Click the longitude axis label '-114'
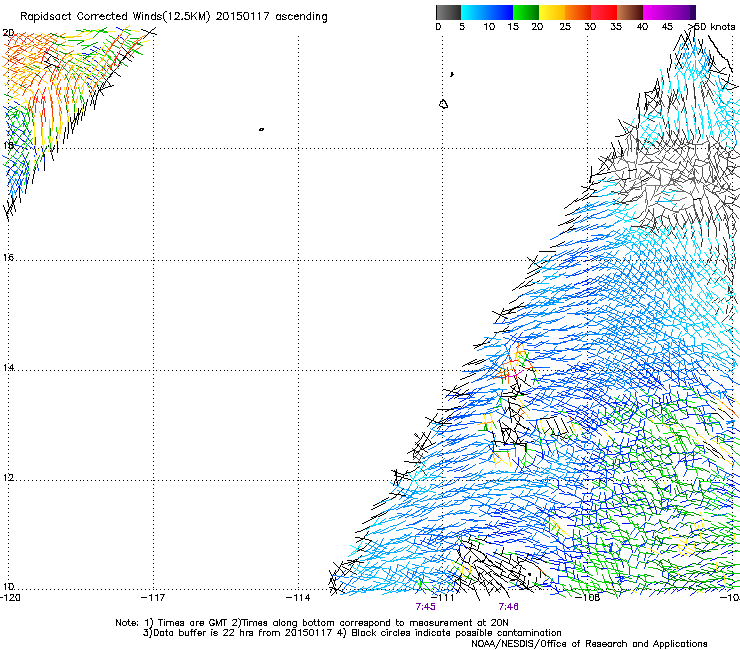Image resolution: width=740 pixels, height=650 pixels. (x=298, y=598)
